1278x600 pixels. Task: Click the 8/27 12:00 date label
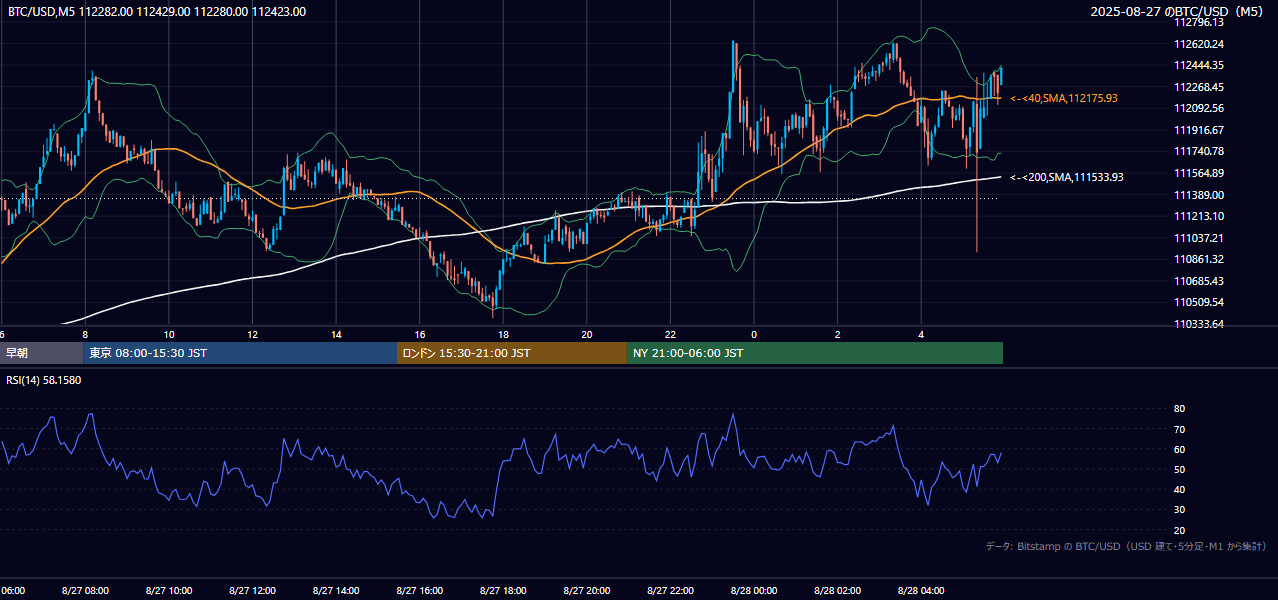coord(252,591)
